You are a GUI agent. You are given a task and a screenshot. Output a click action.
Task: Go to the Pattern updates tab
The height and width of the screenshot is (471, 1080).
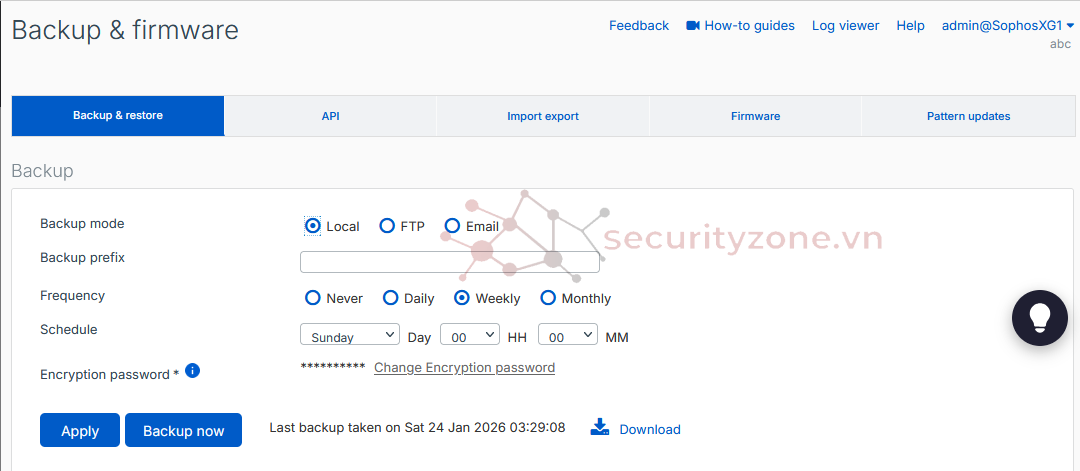coord(968,116)
